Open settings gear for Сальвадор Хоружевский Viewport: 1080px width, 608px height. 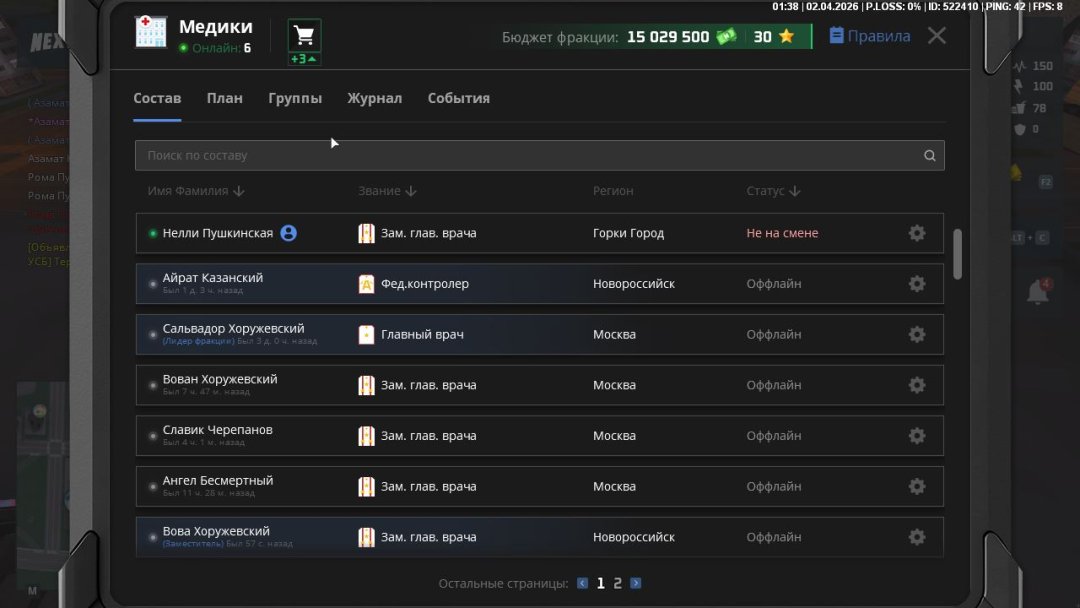coord(916,335)
